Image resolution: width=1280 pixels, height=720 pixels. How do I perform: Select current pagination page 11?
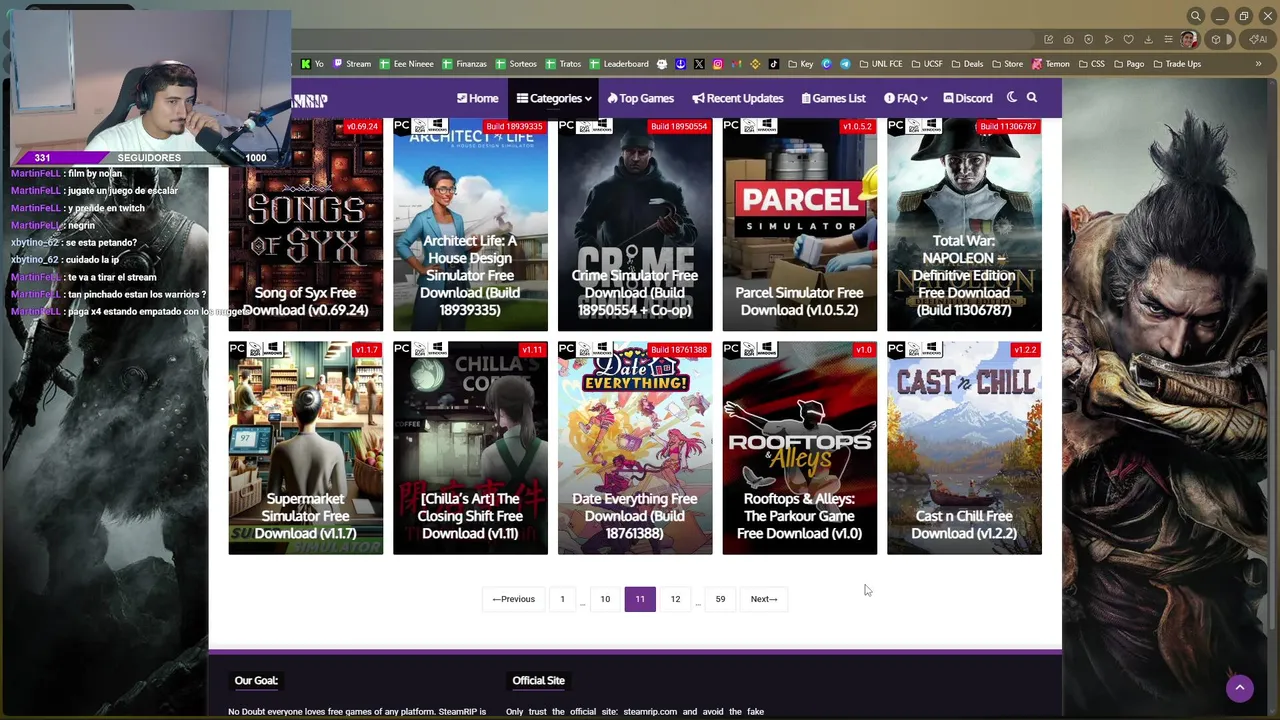pyautogui.click(x=640, y=599)
